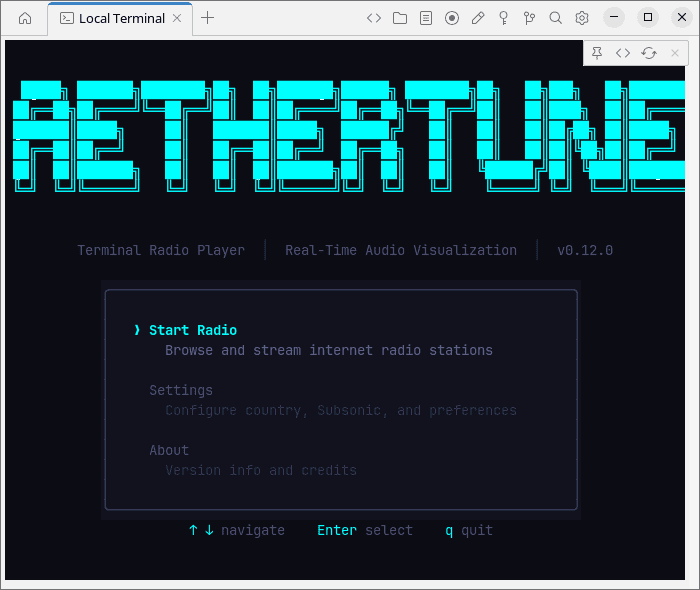Click the pencil edit icon
The width and height of the screenshot is (700, 590).
pos(478,18)
